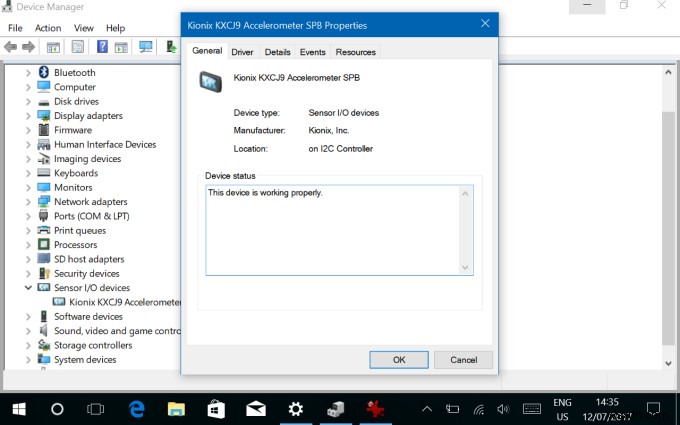Click the volume speaker icon in system tray
This screenshot has width=680, height=425.
pyautogui.click(x=503, y=409)
